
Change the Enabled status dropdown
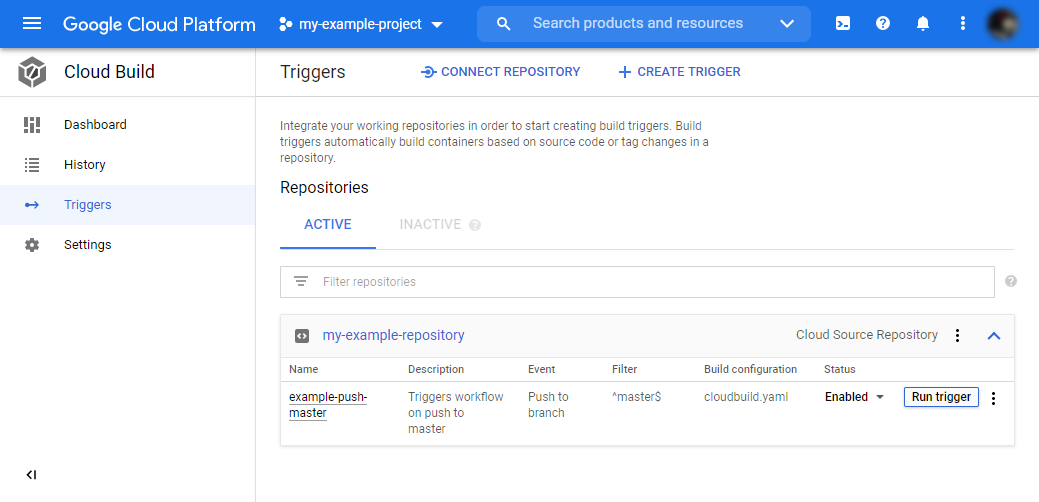click(855, 397)
